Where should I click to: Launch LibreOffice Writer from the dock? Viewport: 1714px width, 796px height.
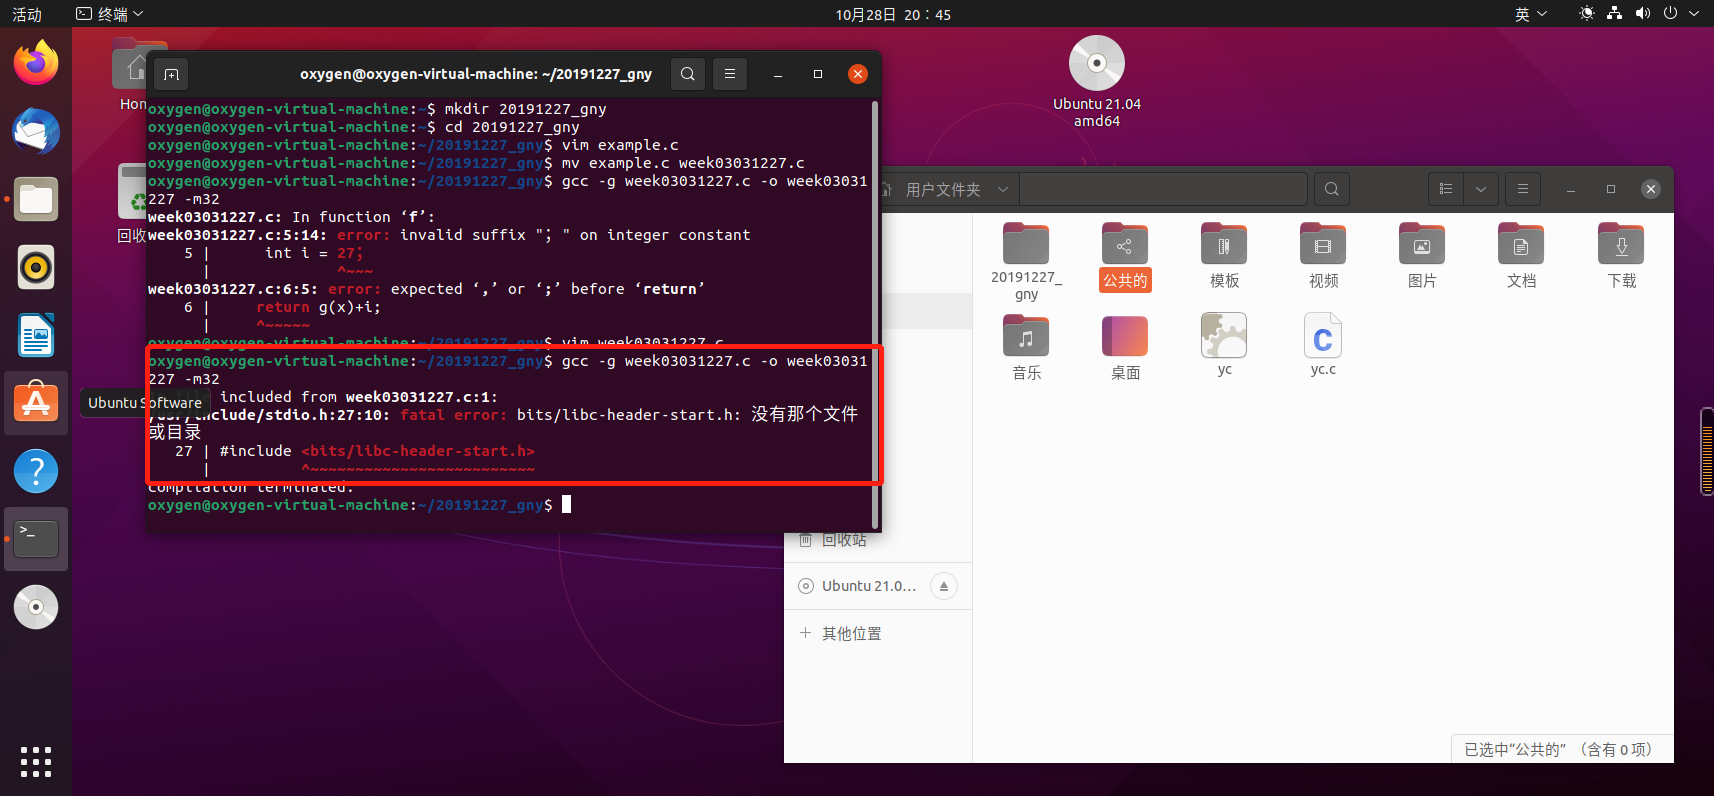[36, 335]
